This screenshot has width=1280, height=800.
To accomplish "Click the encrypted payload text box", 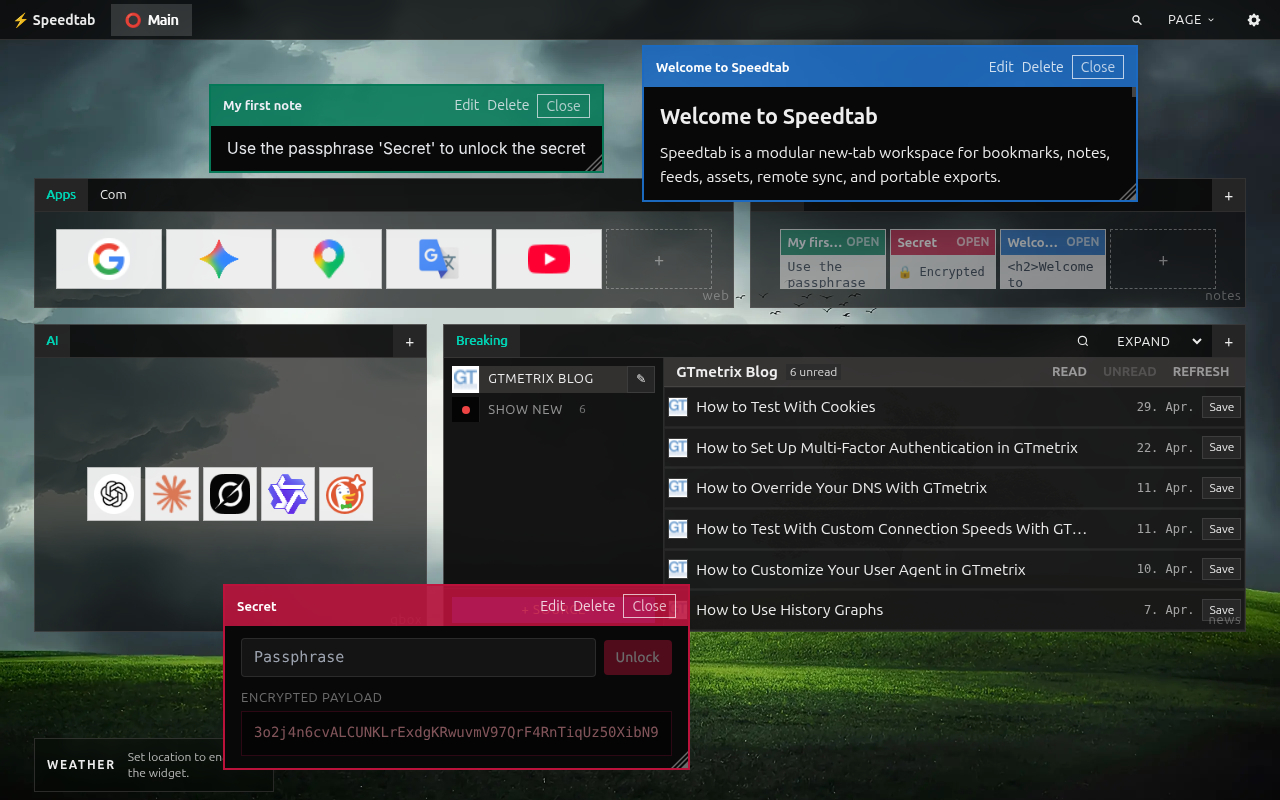I will pos(456,732).
